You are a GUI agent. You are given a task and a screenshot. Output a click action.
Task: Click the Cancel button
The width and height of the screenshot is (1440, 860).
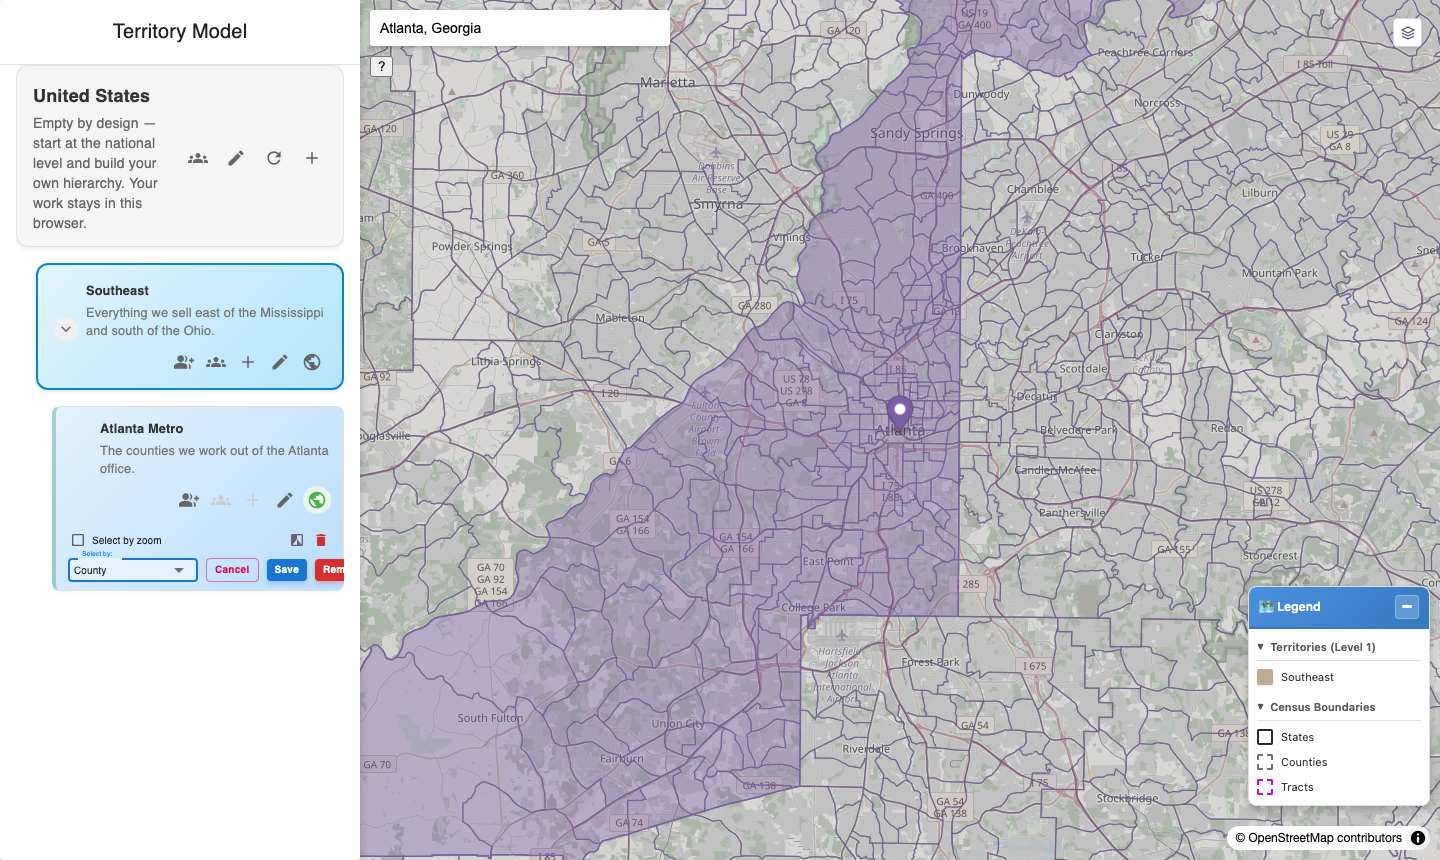pos(232,570)
